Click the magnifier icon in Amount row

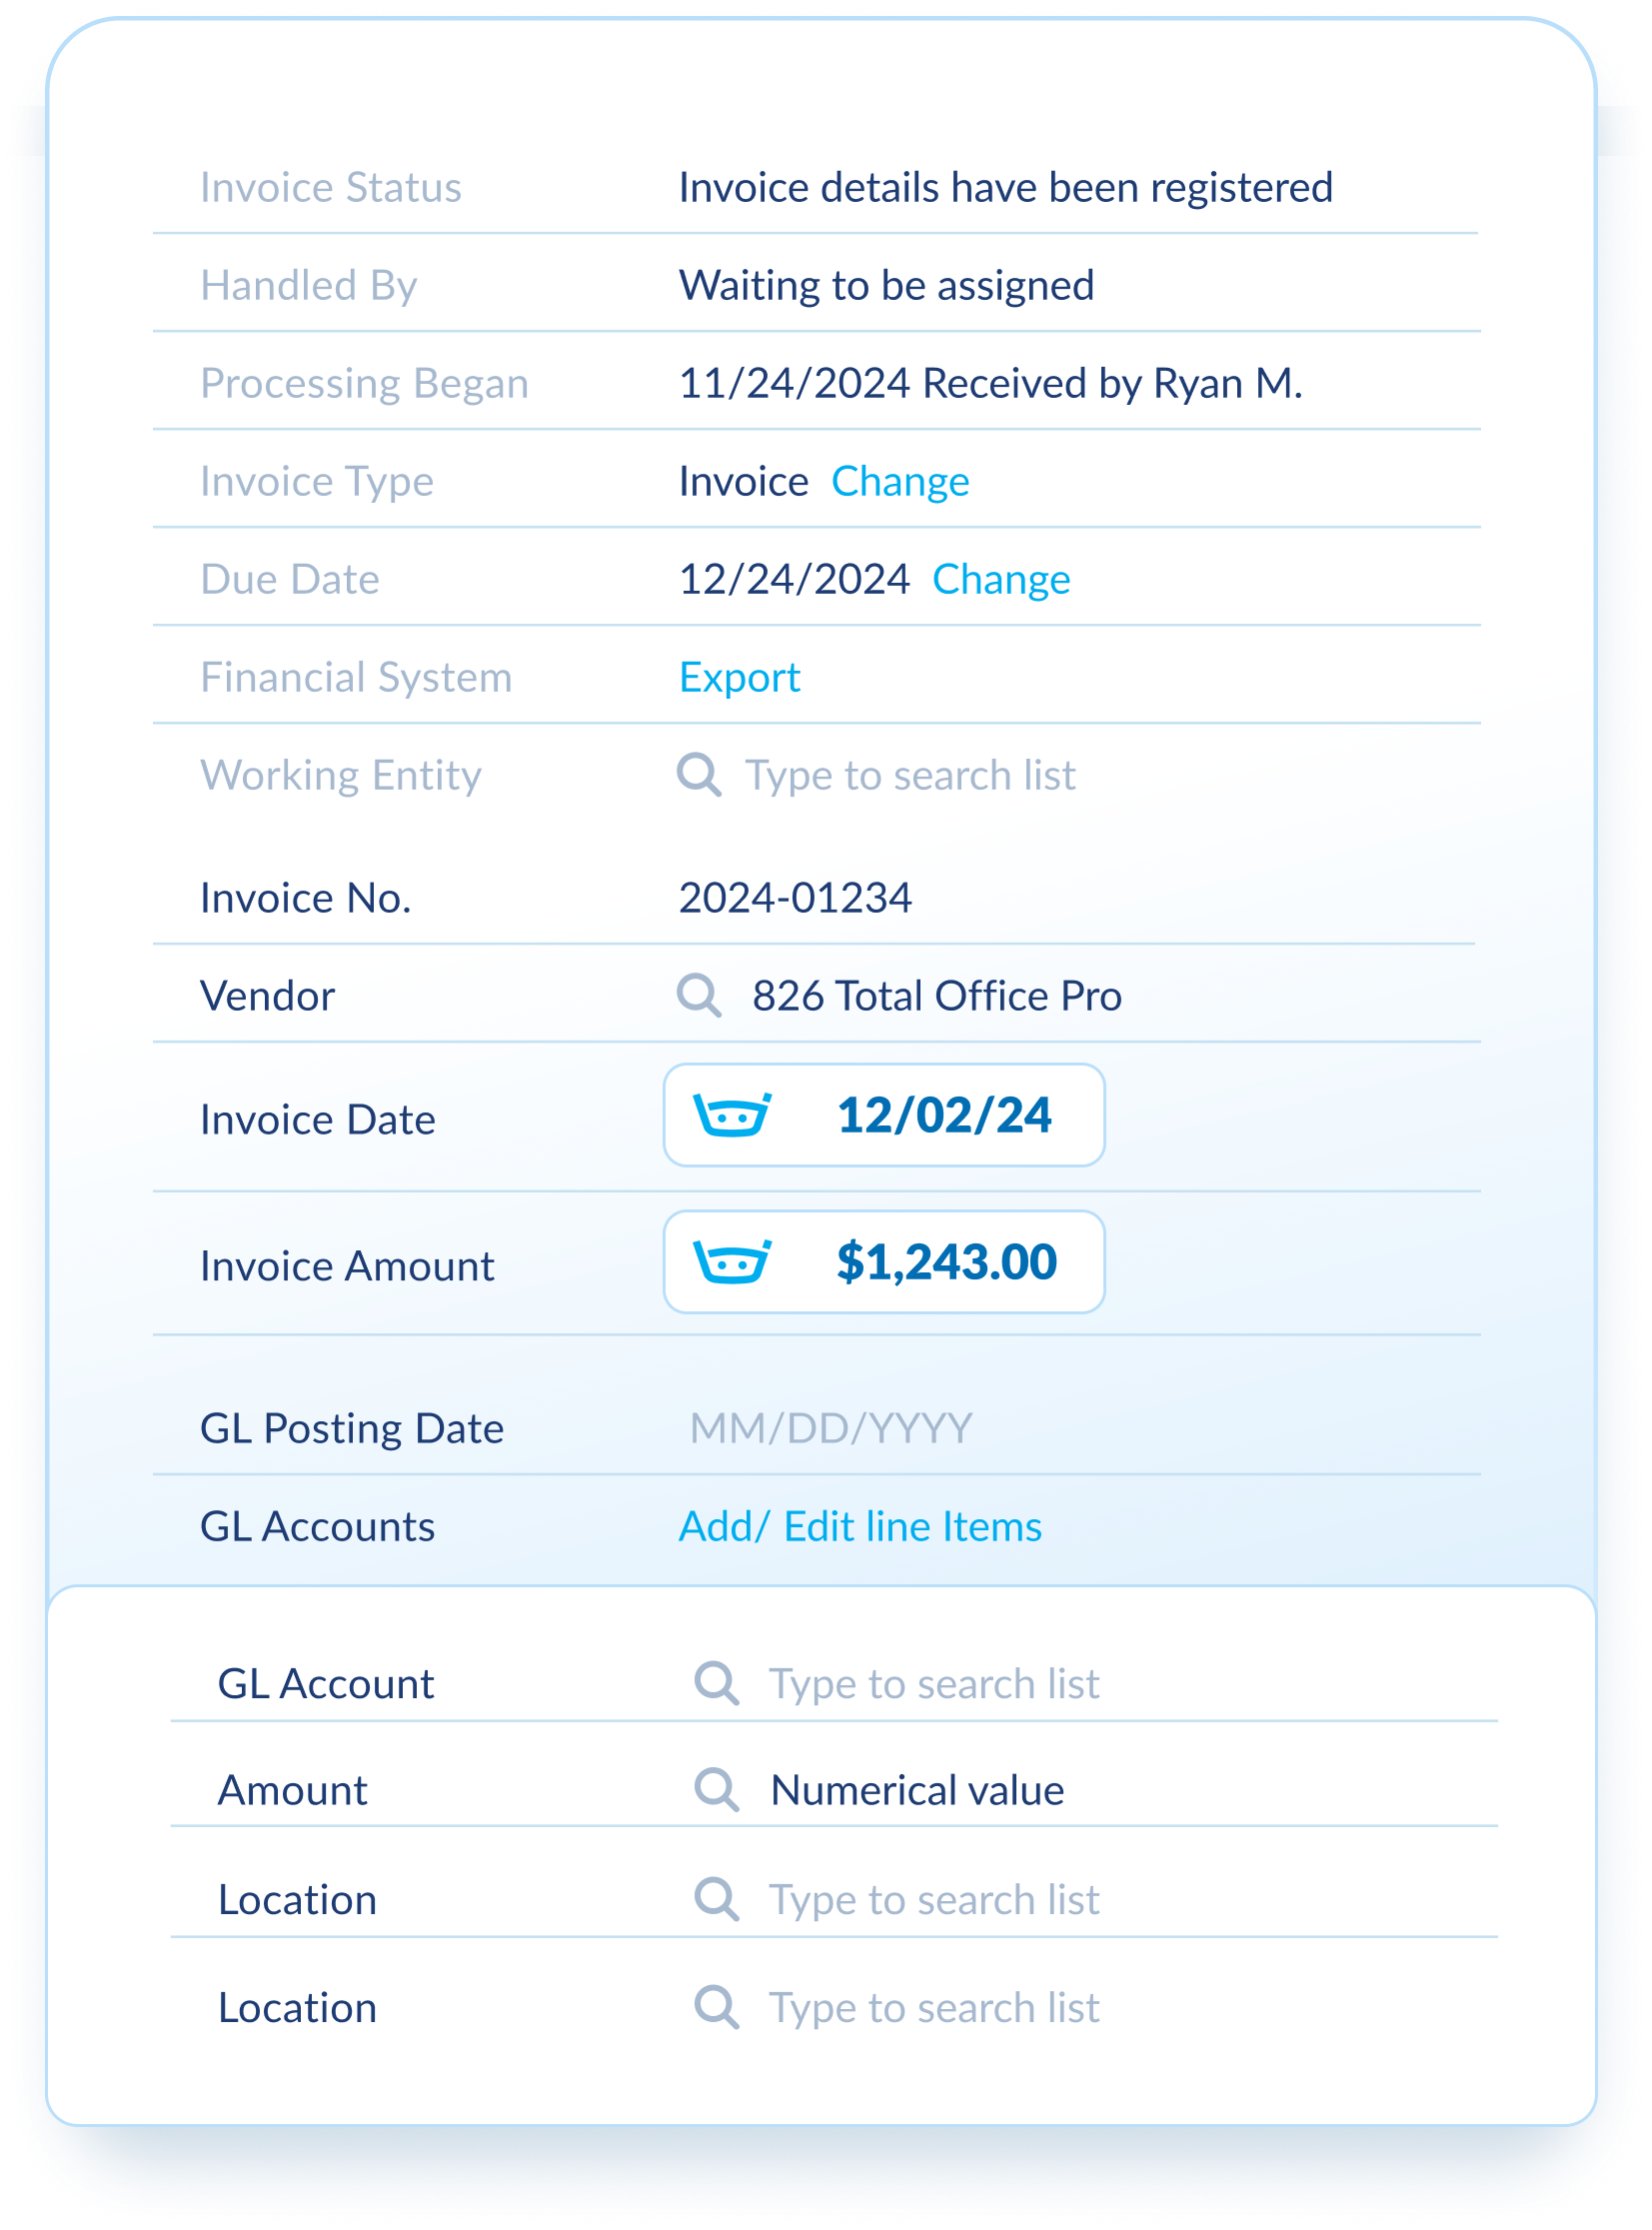pyautogui.click(x=716, y=1790)
